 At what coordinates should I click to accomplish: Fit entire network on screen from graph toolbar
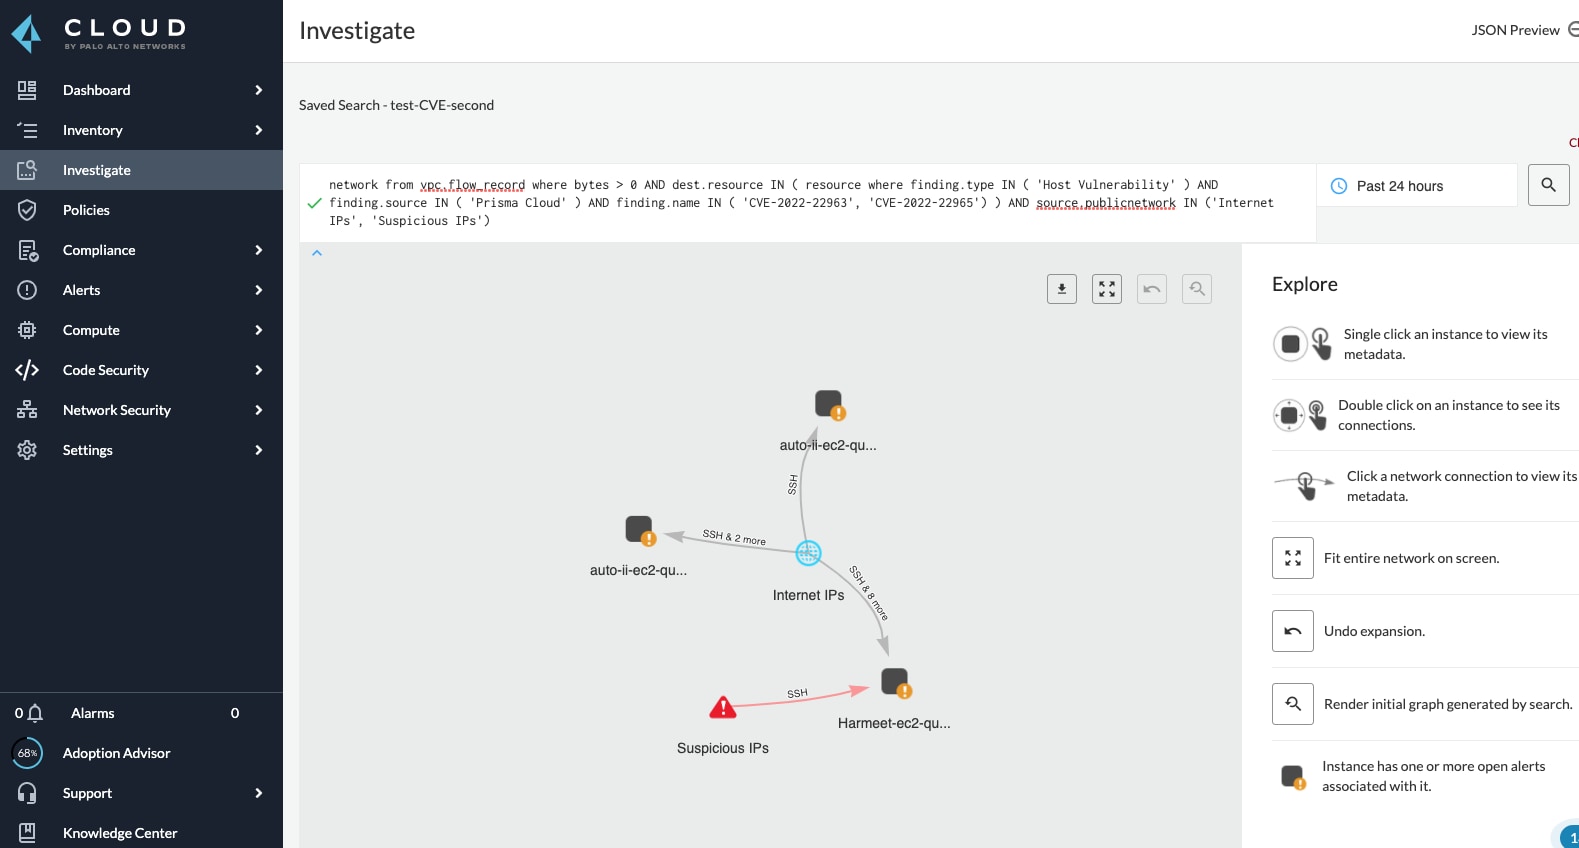point(1107,289)
